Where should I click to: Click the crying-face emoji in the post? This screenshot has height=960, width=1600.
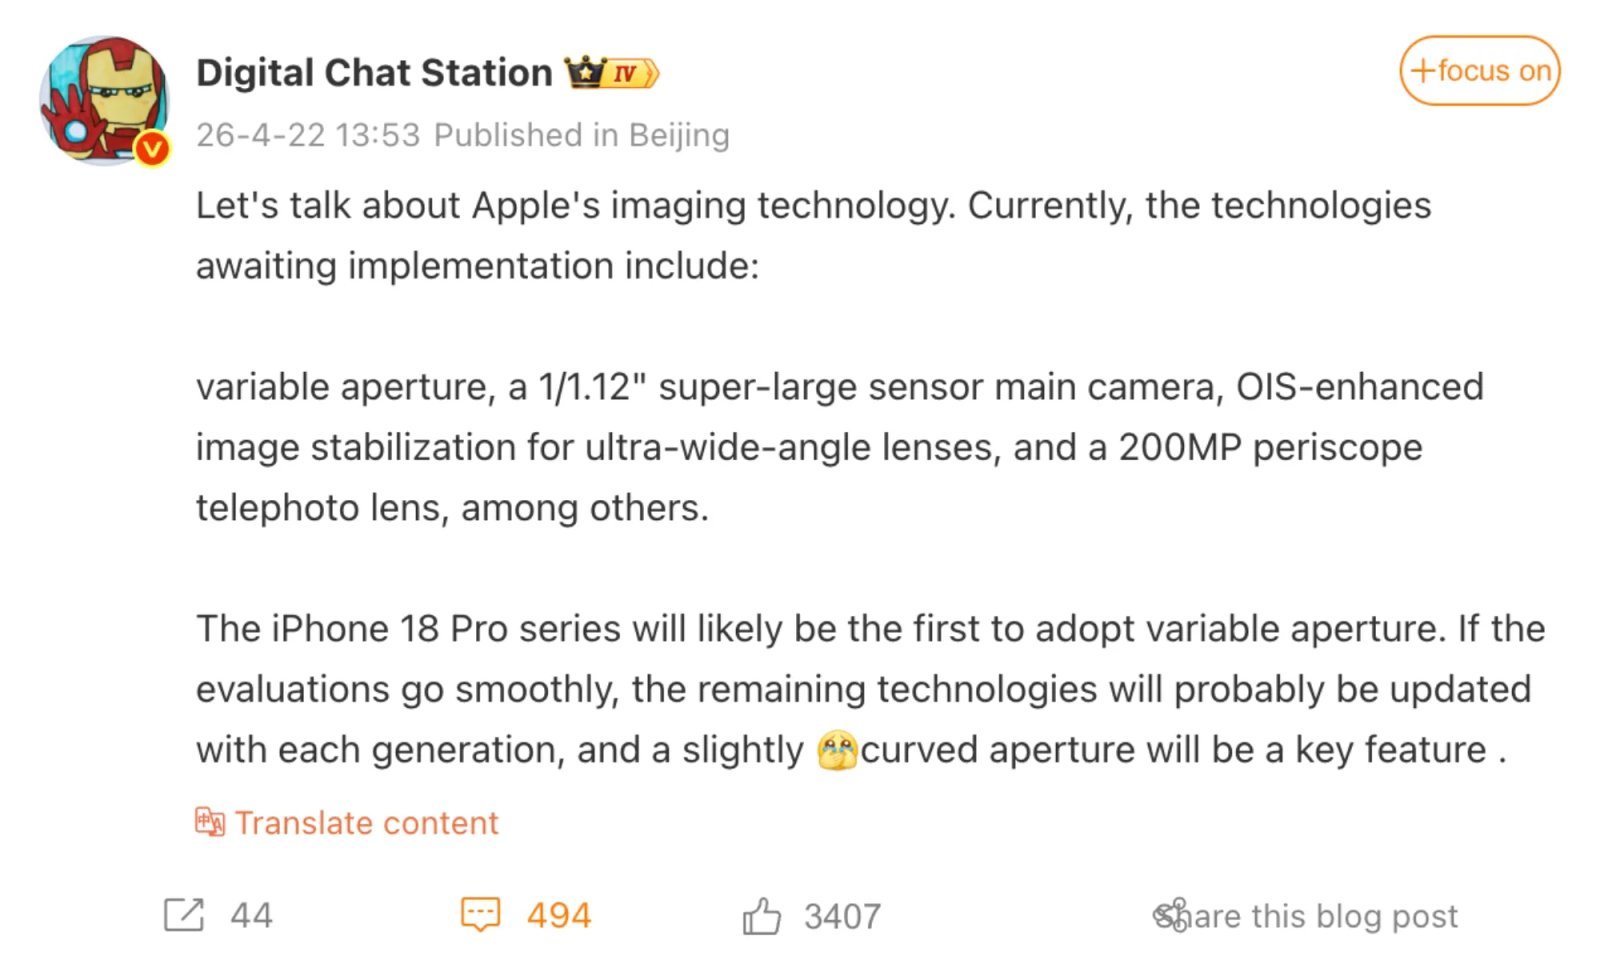[837, 750]
